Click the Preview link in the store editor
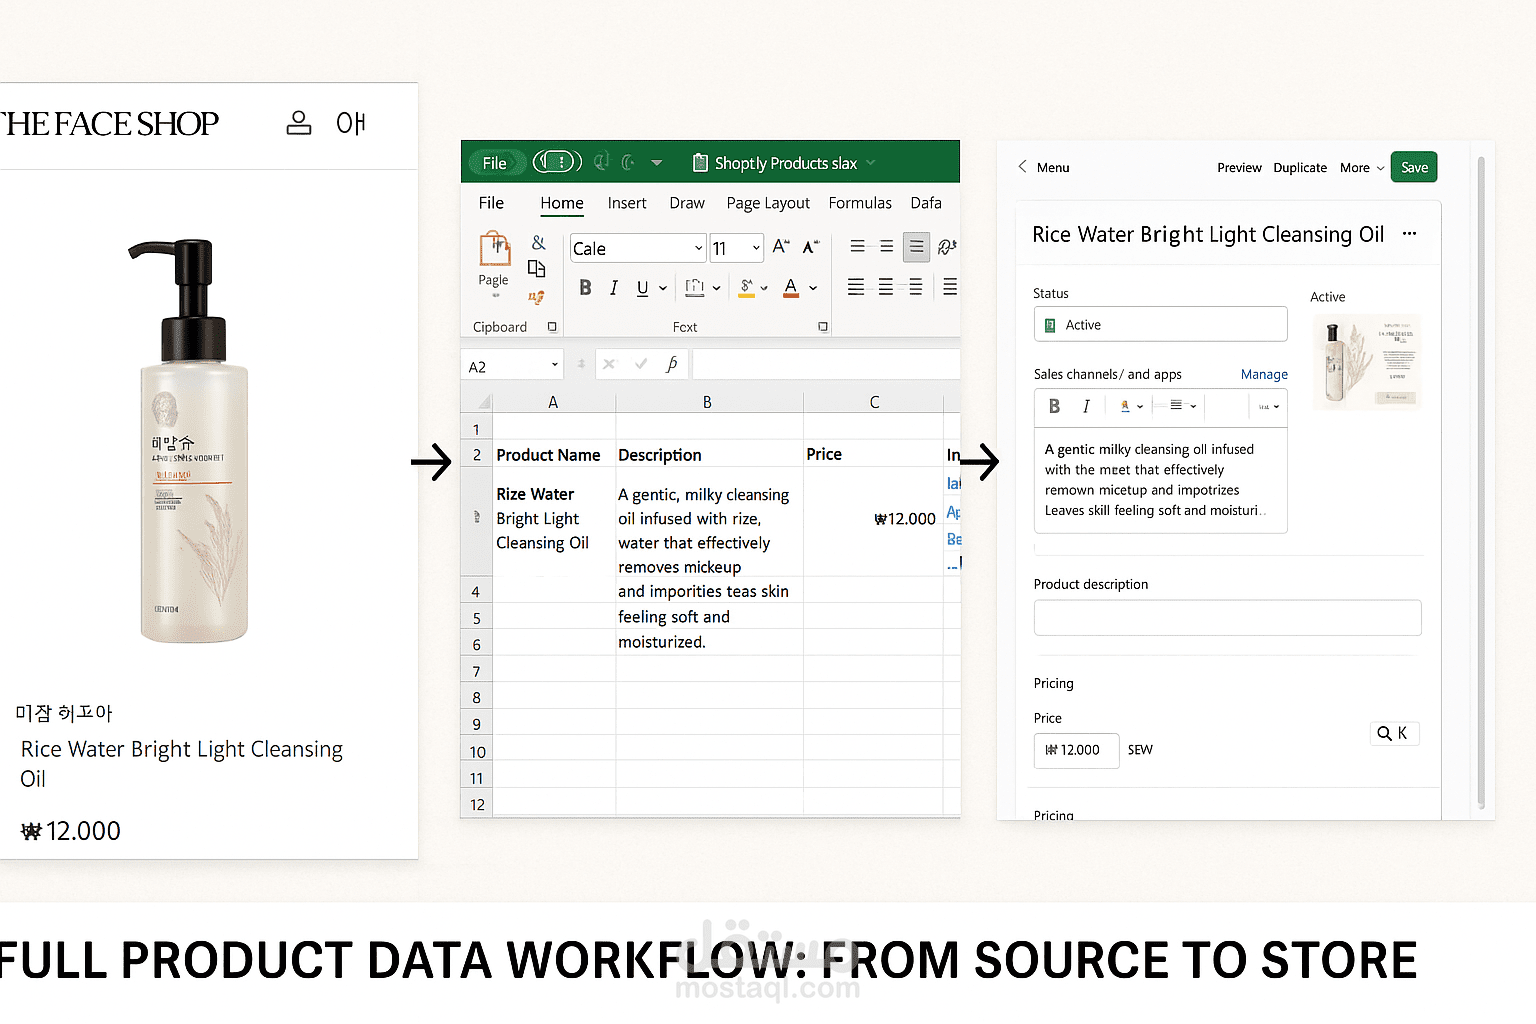 [1239, 168]
